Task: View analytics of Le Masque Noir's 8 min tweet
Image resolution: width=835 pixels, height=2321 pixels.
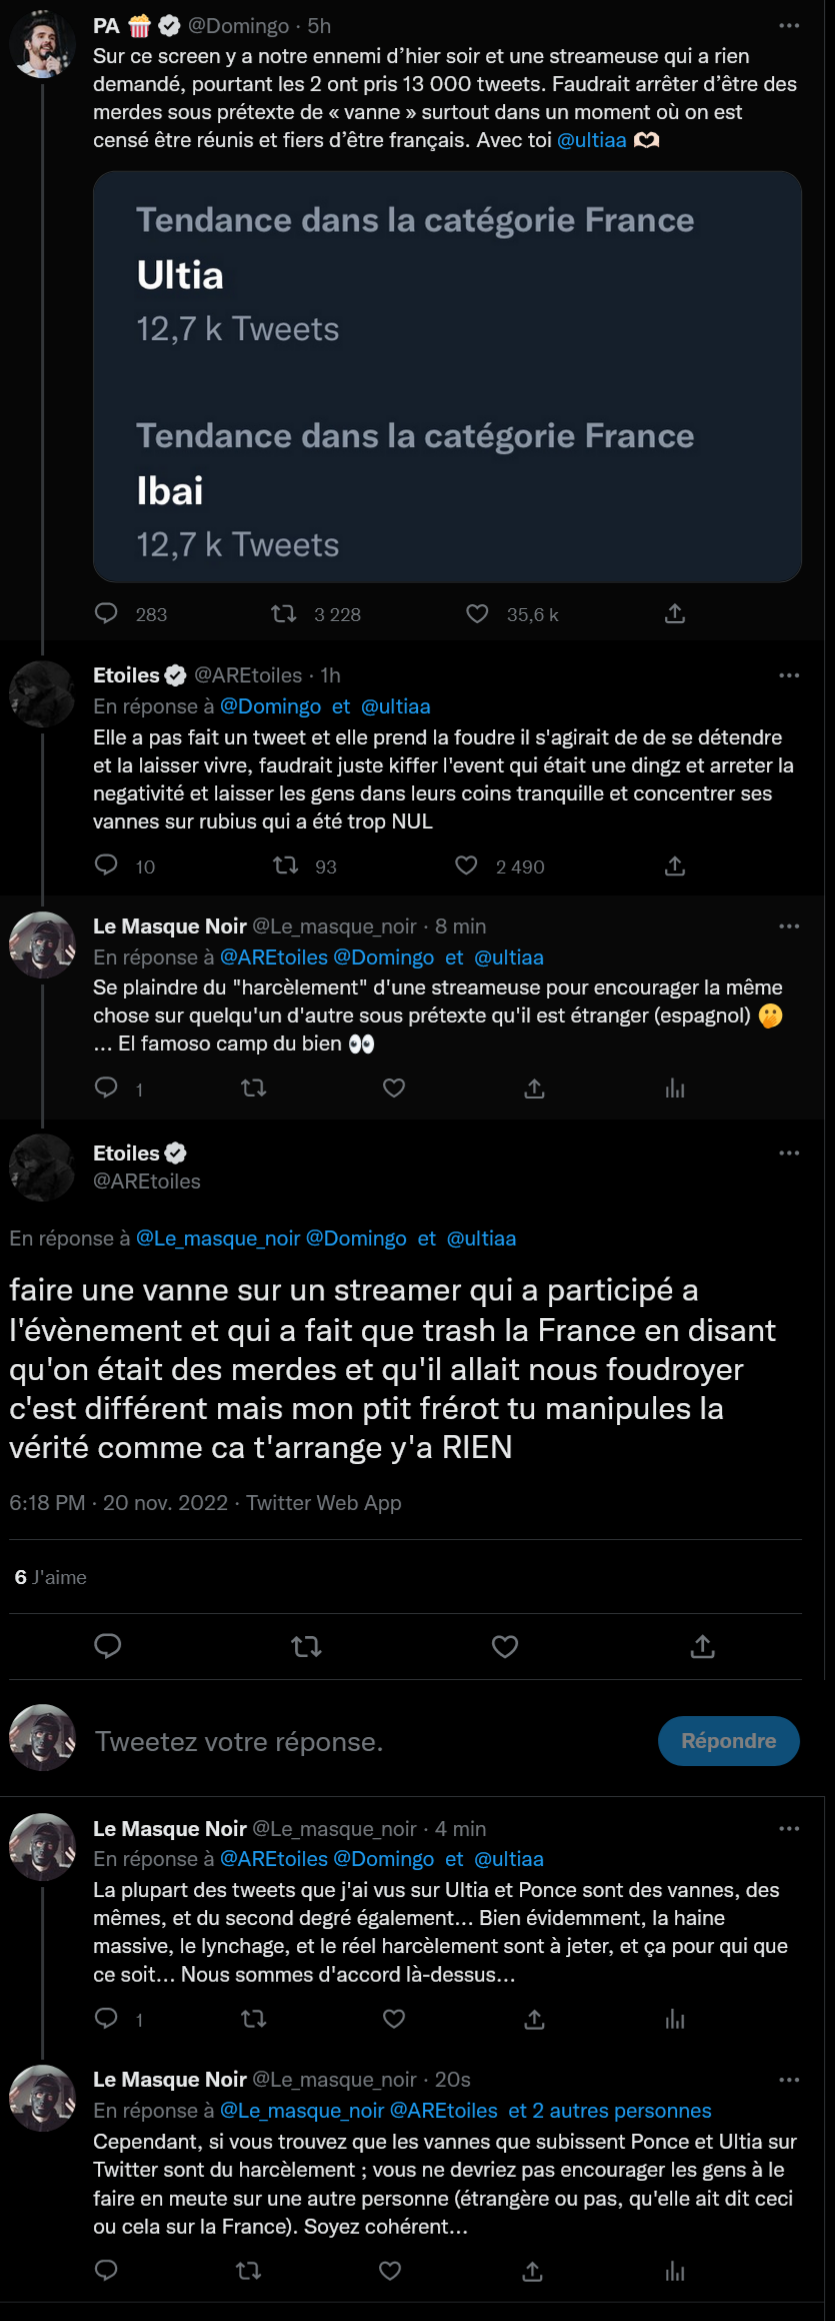Action: [x=675, y=1088]
